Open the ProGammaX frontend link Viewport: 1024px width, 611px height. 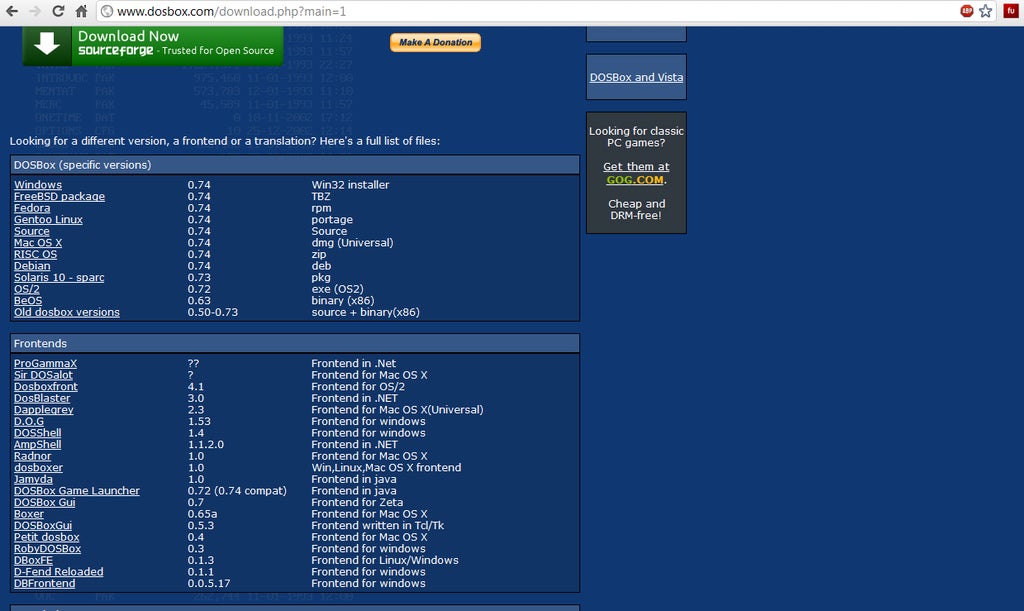tap(45, 364)
